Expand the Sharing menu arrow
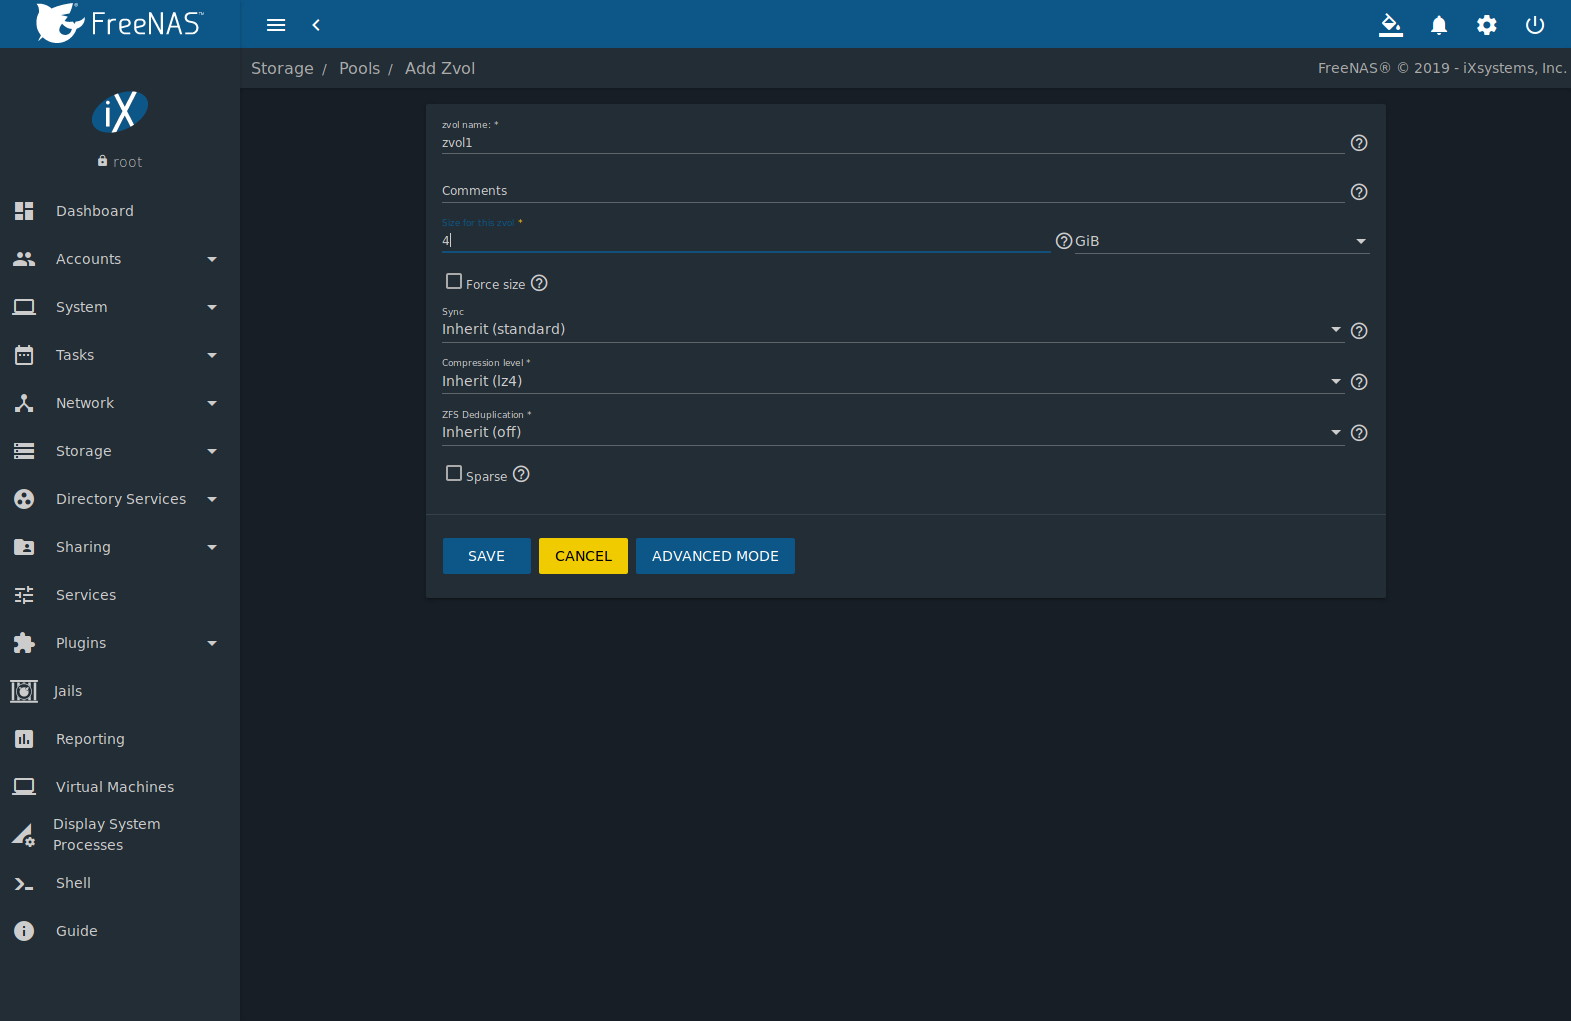Viewport: 1571px width, 1021px height. coord(212,548)
